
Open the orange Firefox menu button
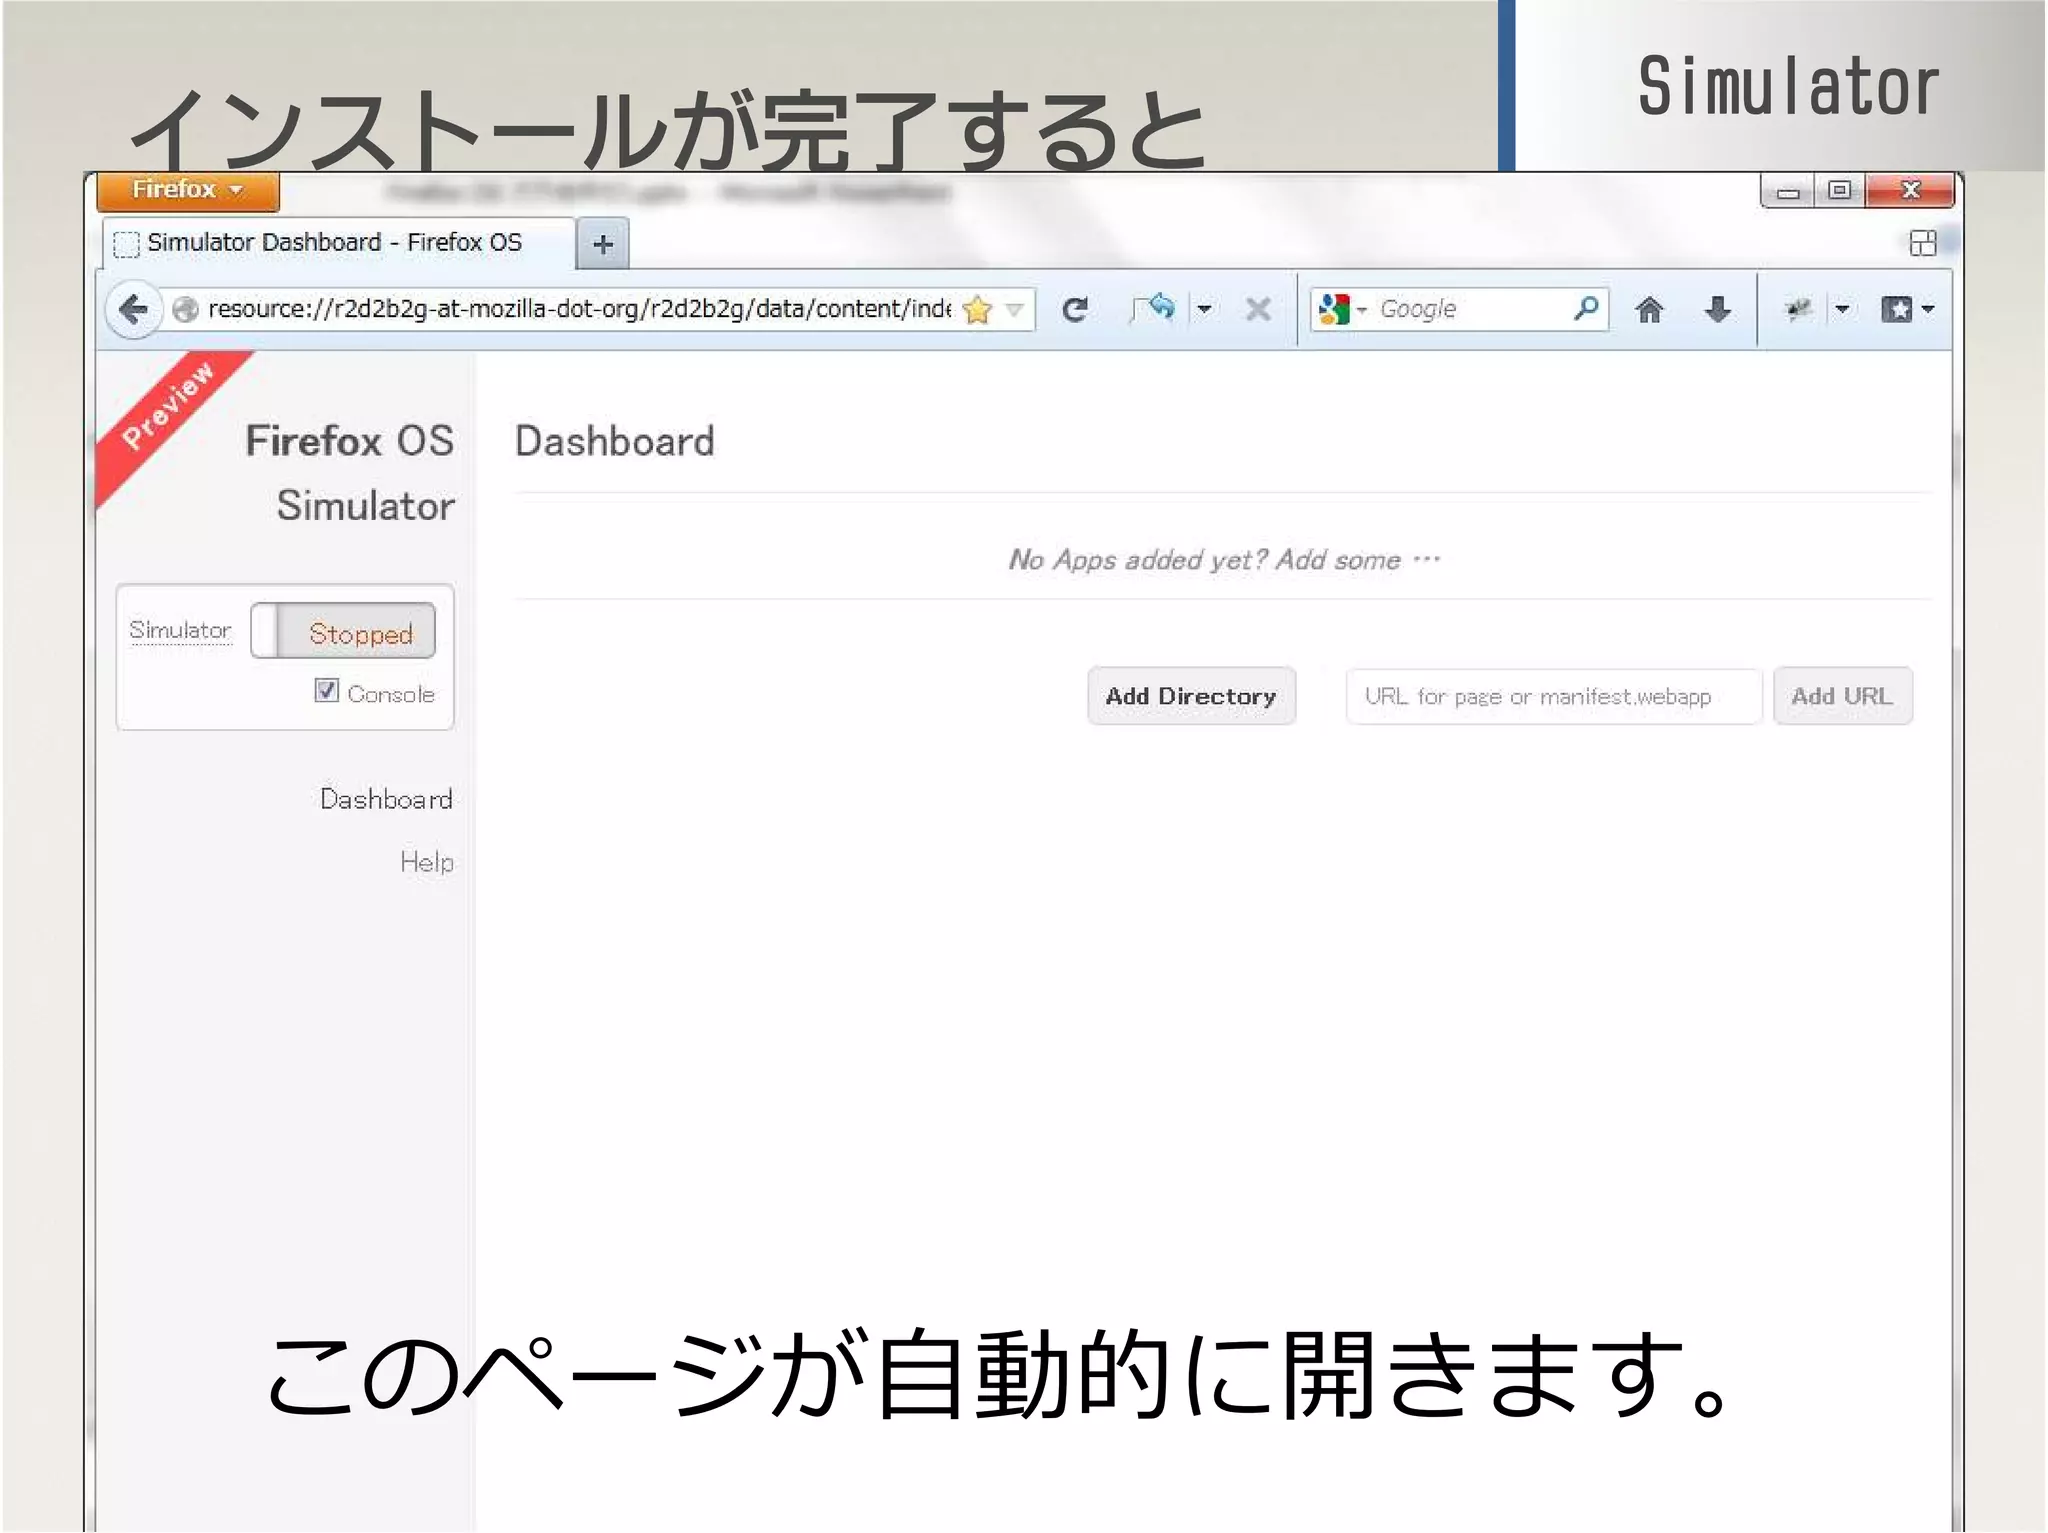click(x=188, y=190)
